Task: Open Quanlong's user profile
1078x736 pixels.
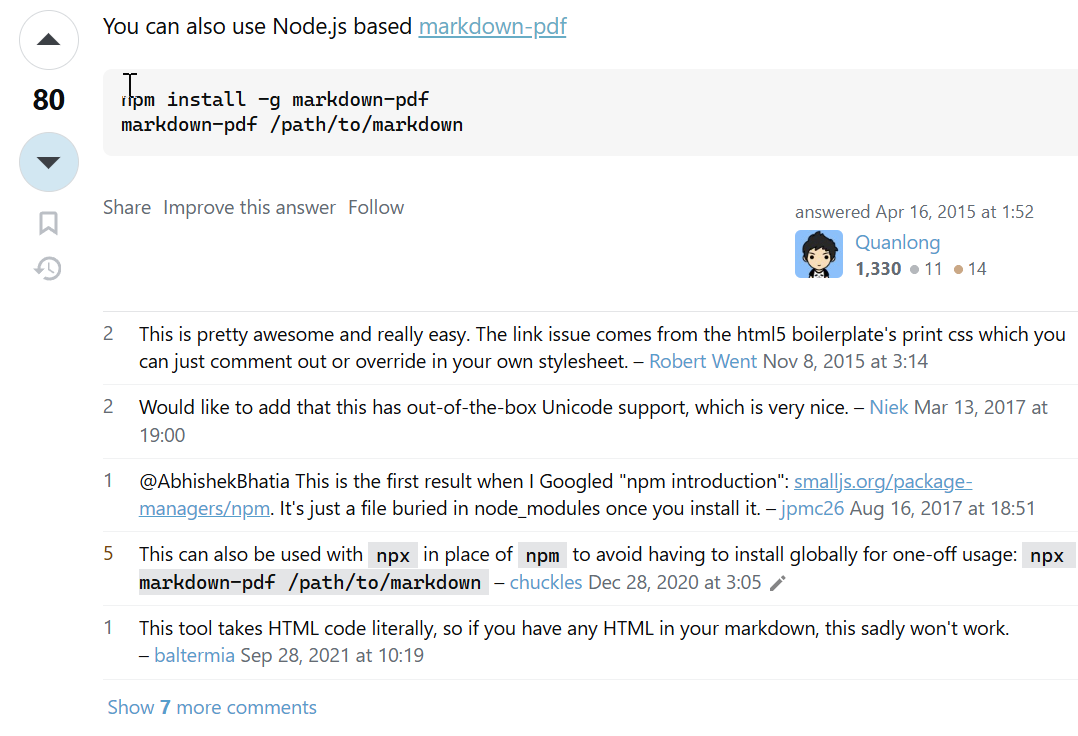Action: [x=897, y=242]
